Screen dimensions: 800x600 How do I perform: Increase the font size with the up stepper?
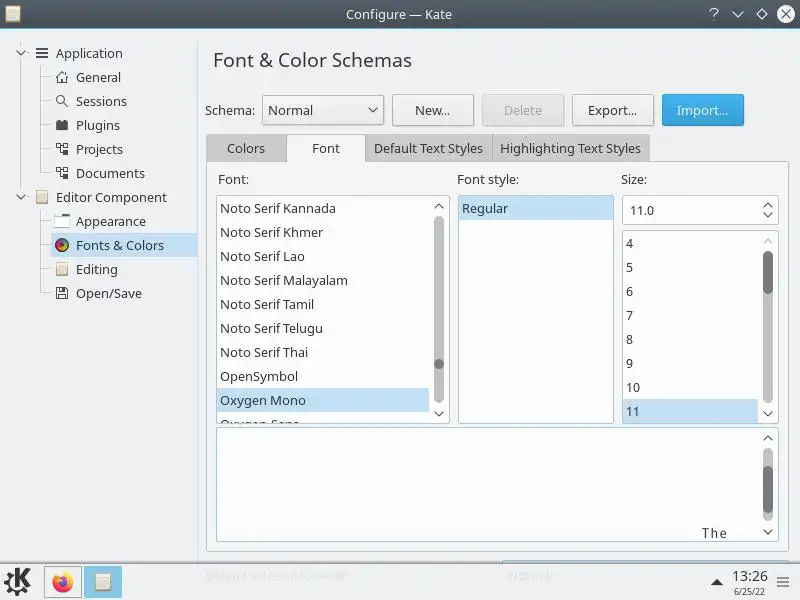[x=768, y=206]
